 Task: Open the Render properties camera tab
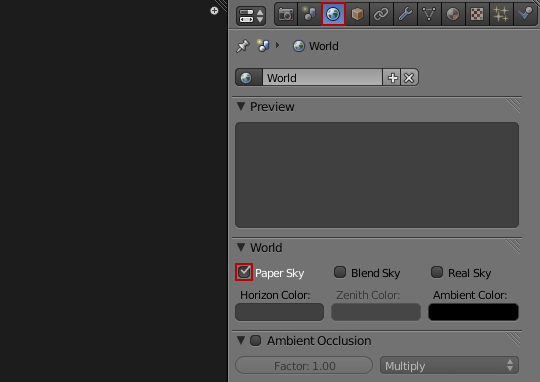coord(286,14)
